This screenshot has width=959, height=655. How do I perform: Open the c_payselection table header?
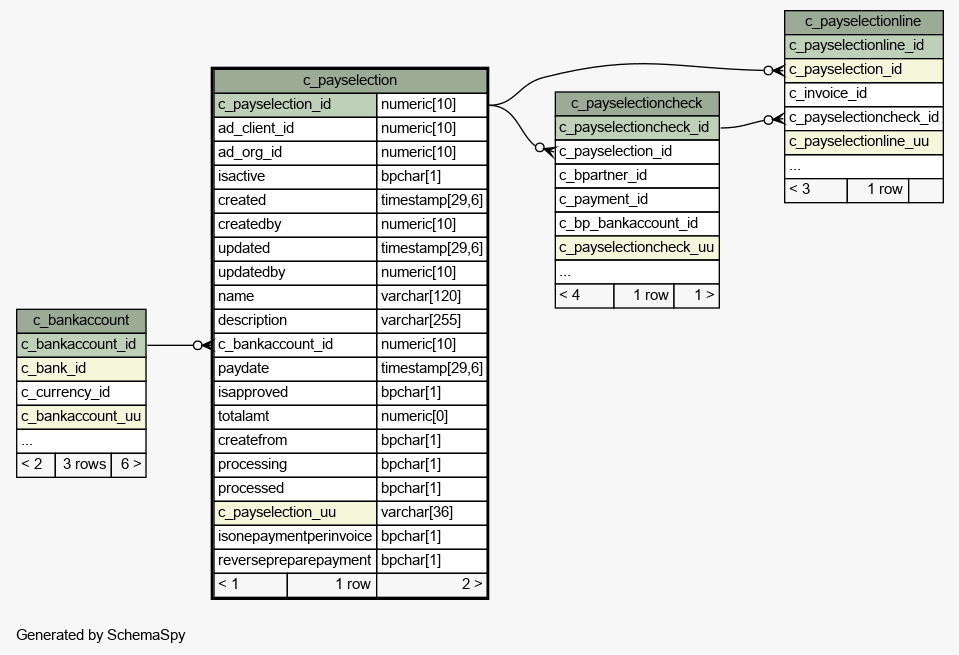click(350, 81)
